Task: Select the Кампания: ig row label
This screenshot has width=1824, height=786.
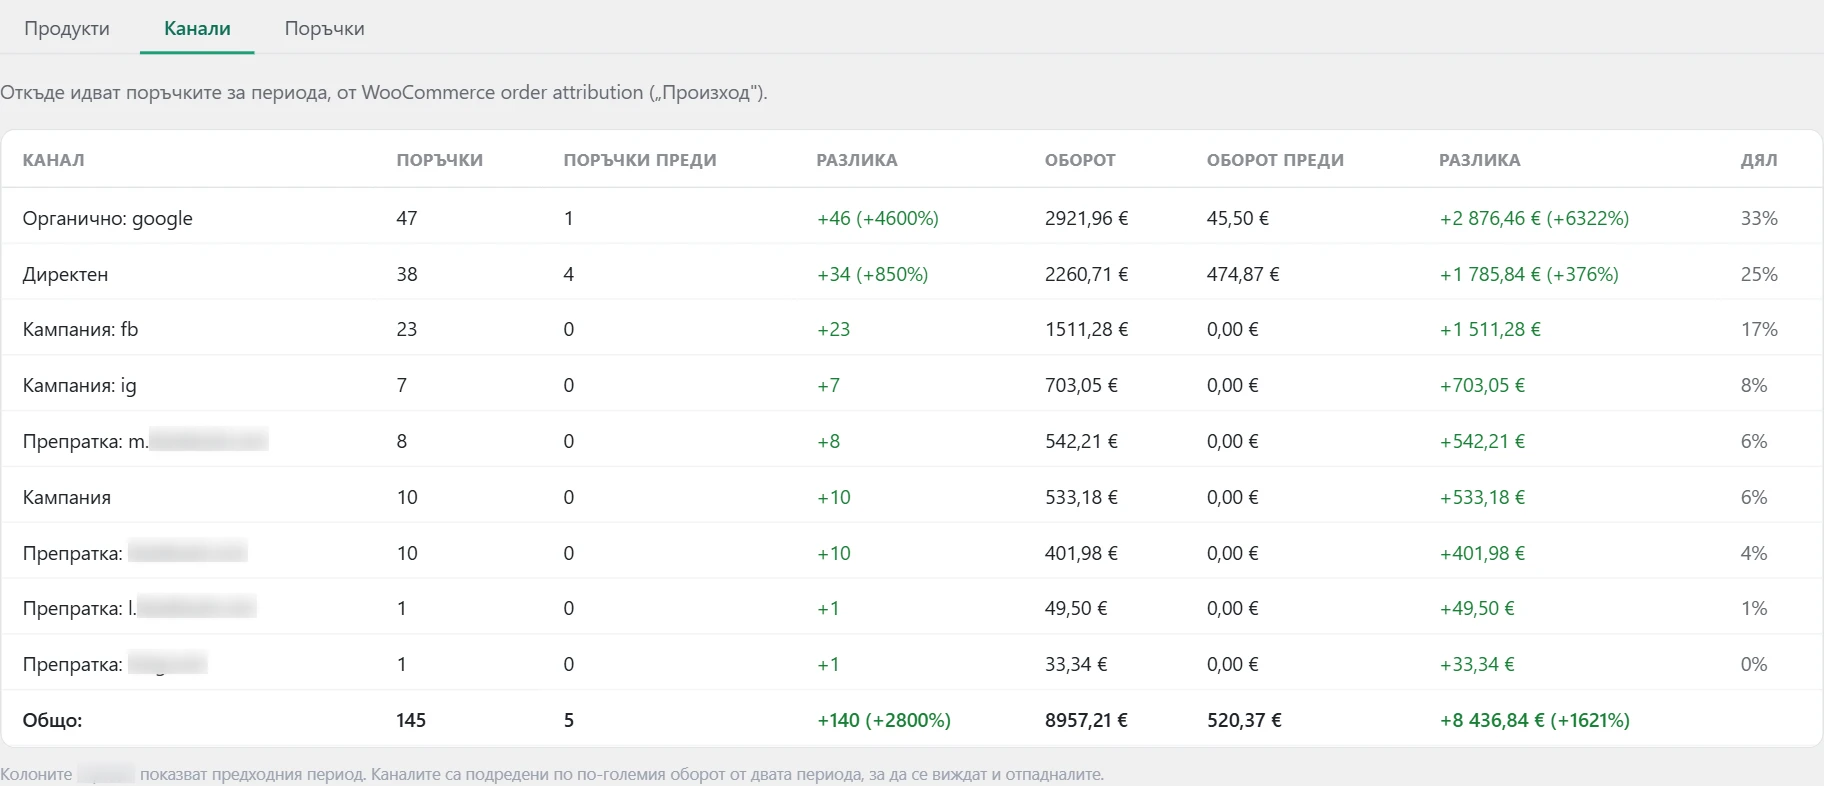Action: 79,385
